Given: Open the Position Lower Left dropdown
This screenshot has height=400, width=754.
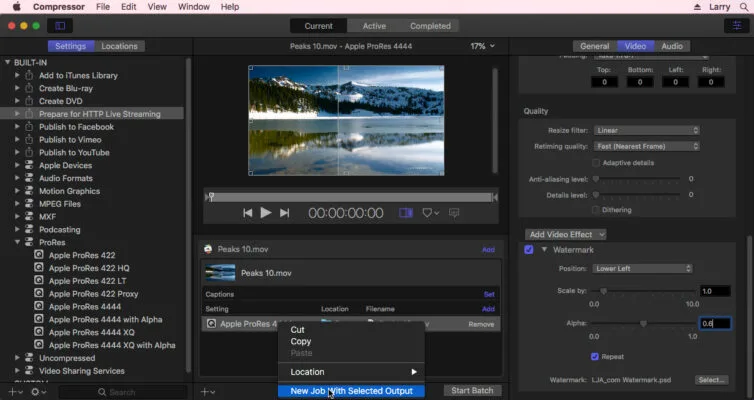Looking at the screenshot, I should pyautogui.click(x=643, y=268).
